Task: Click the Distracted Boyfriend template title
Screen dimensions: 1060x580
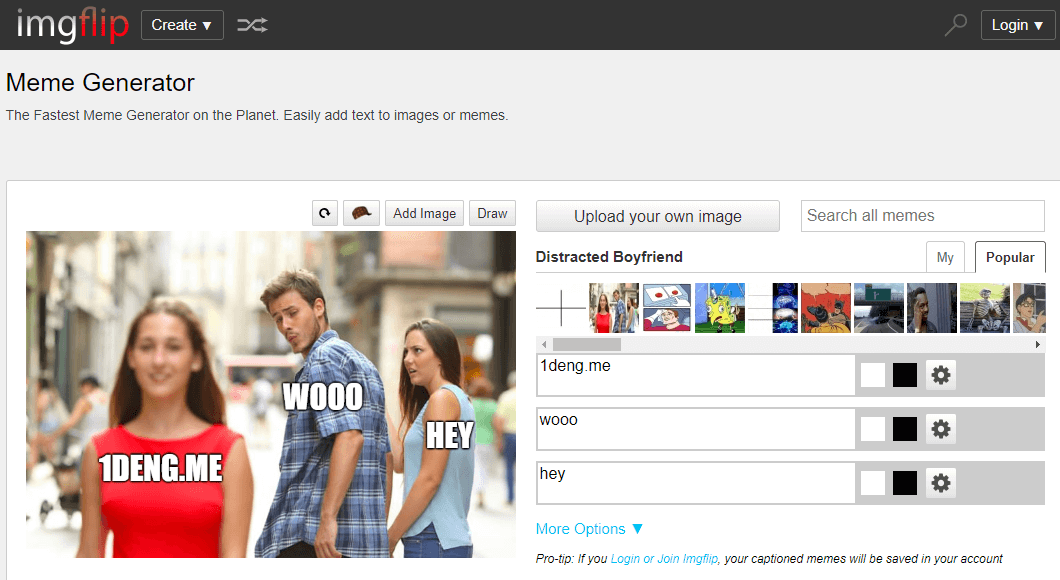Action: (x=609, y=257)
